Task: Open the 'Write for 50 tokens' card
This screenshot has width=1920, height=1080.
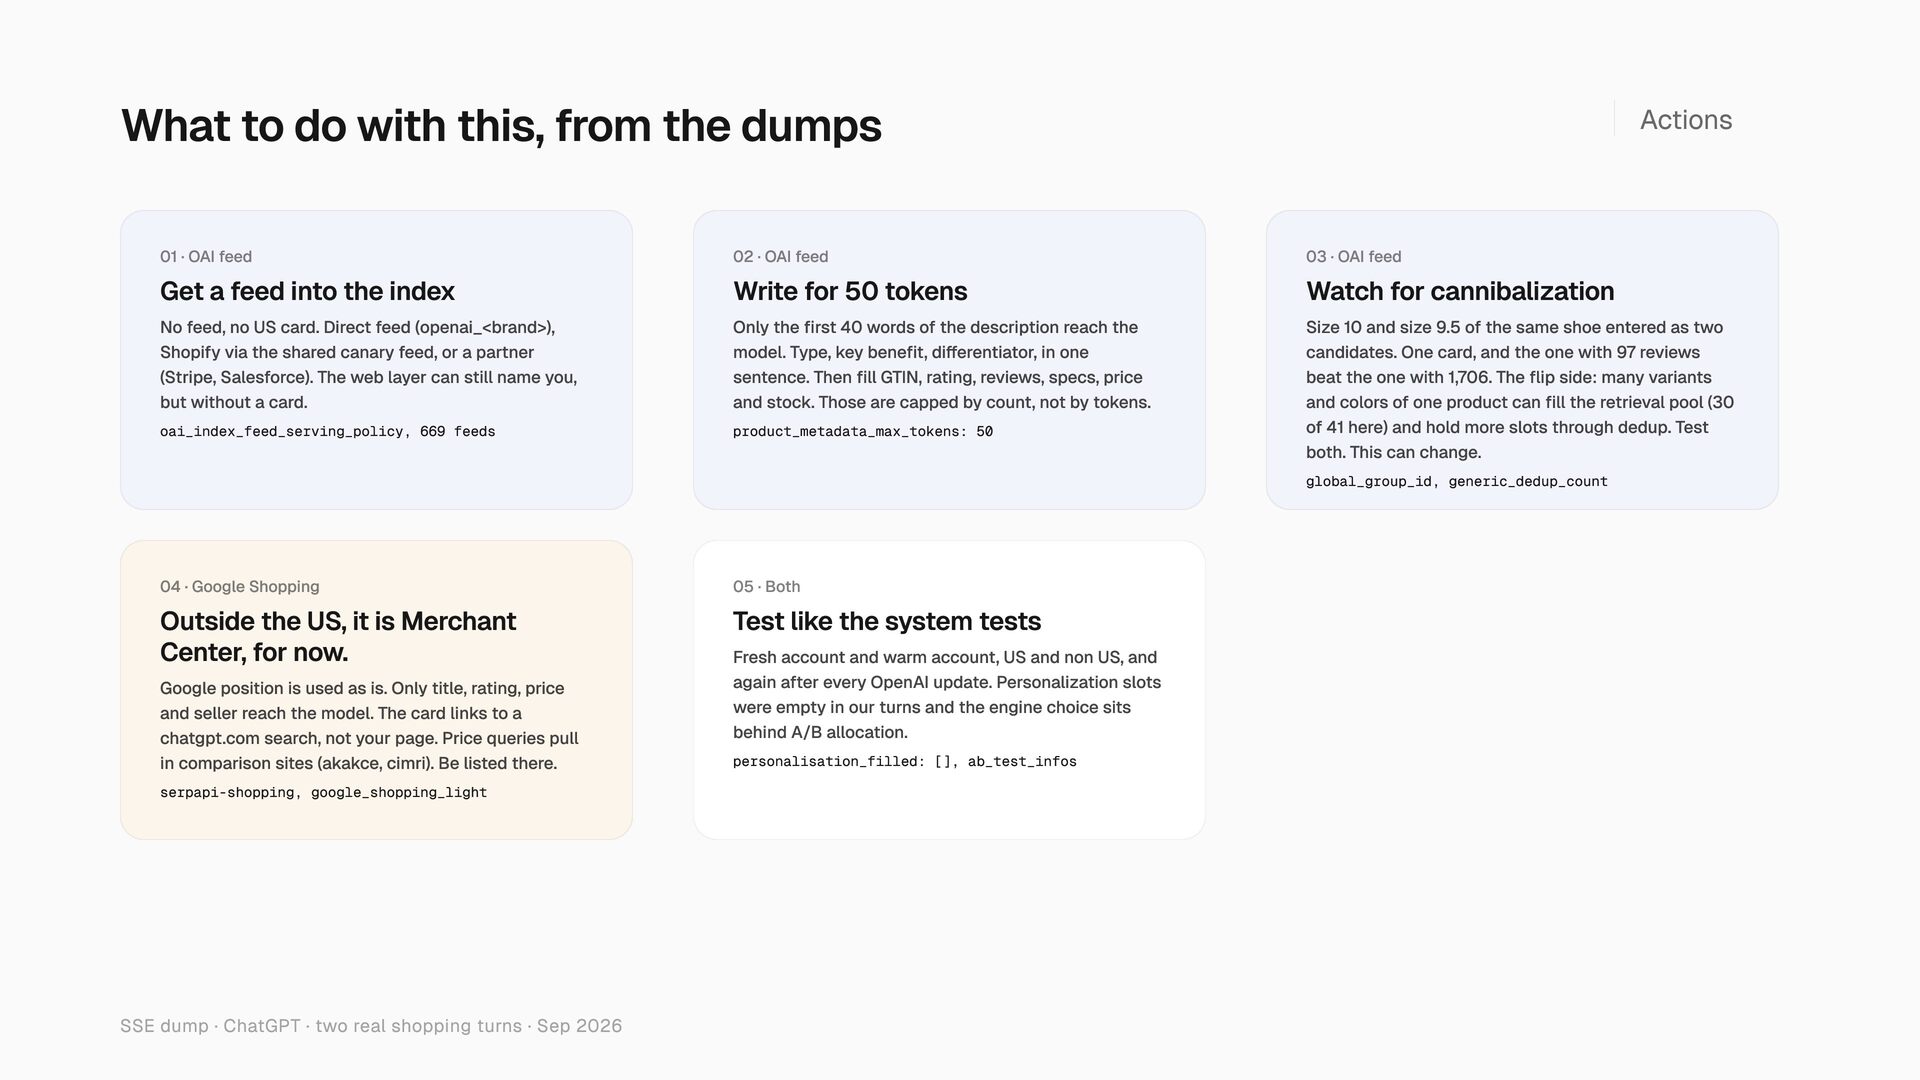Action: [x=949, y=360]
